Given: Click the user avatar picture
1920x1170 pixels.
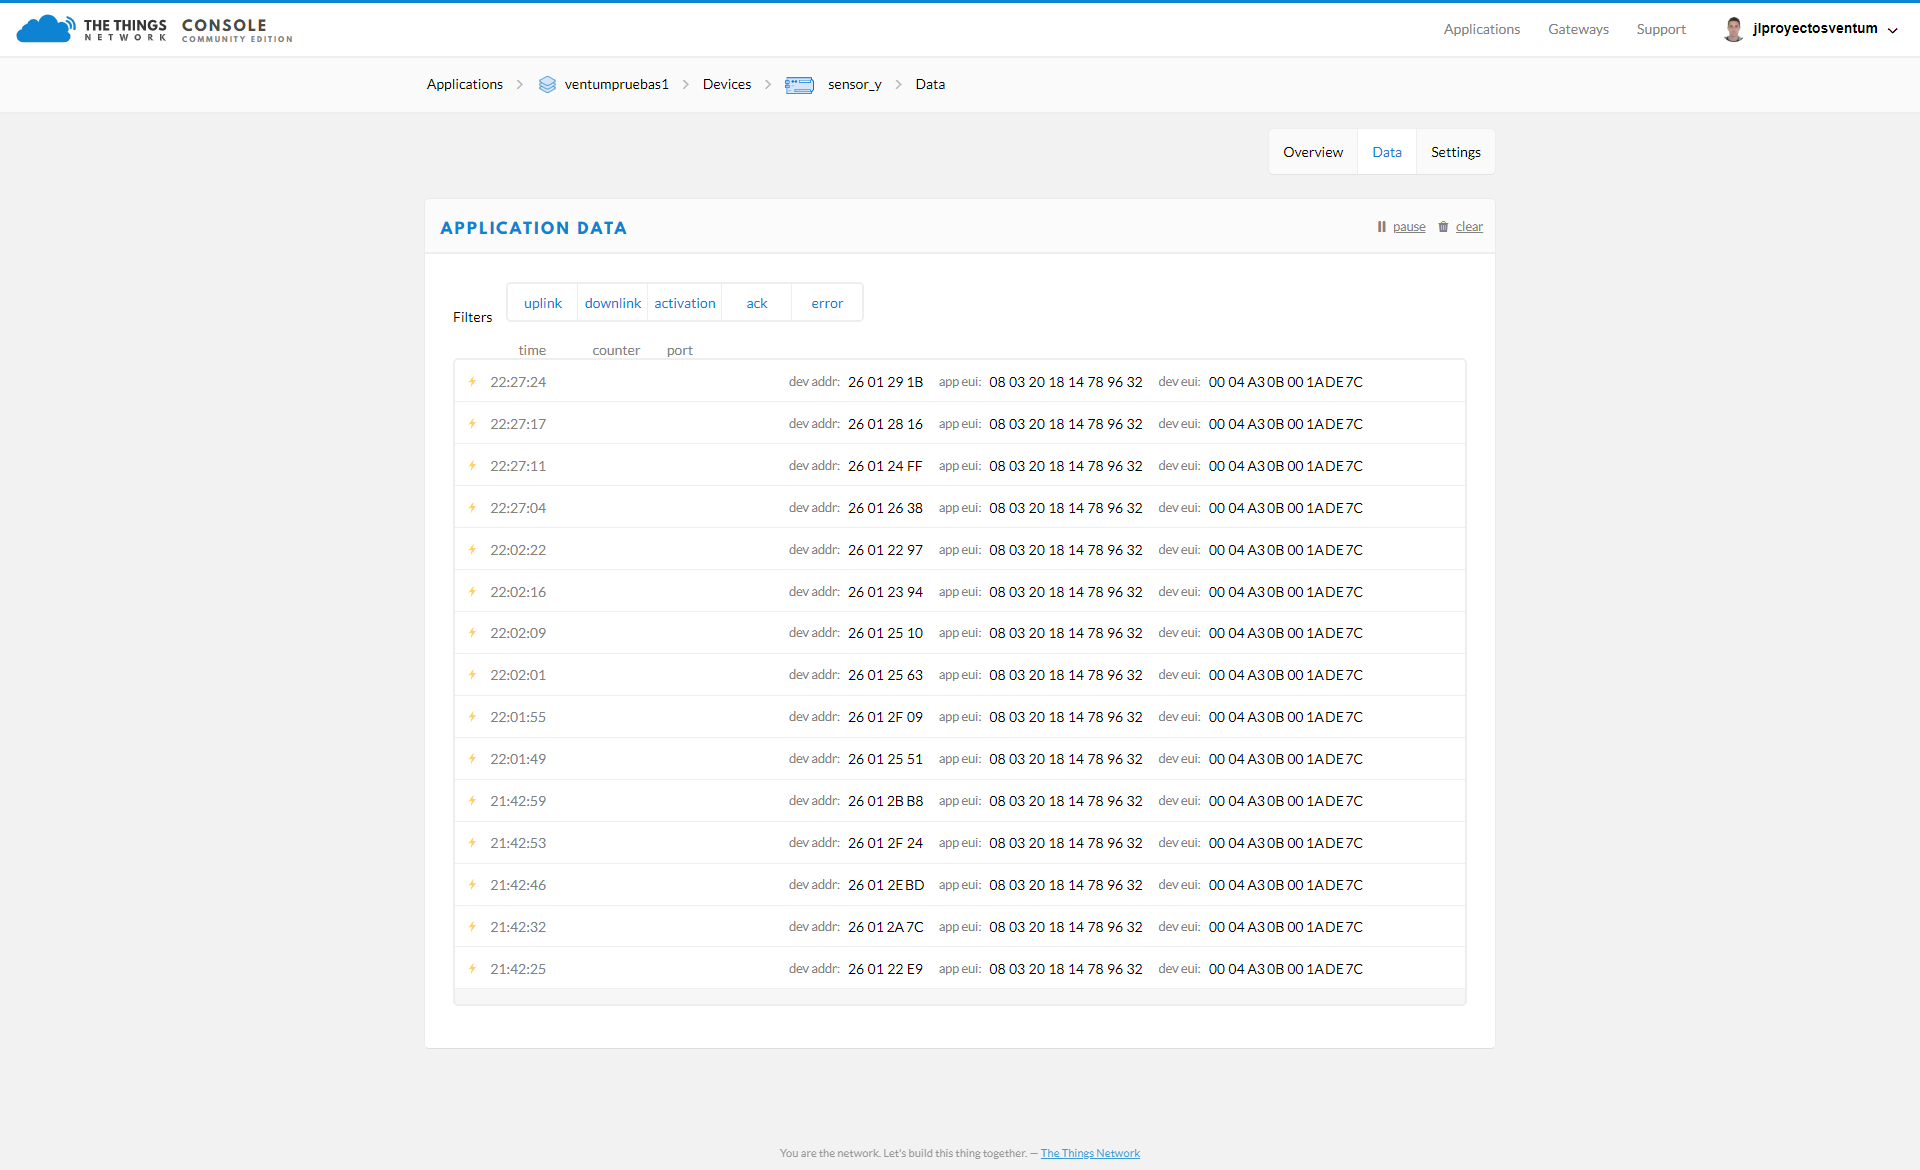Looking at the screenshot, I should [x=1733, y=29].
